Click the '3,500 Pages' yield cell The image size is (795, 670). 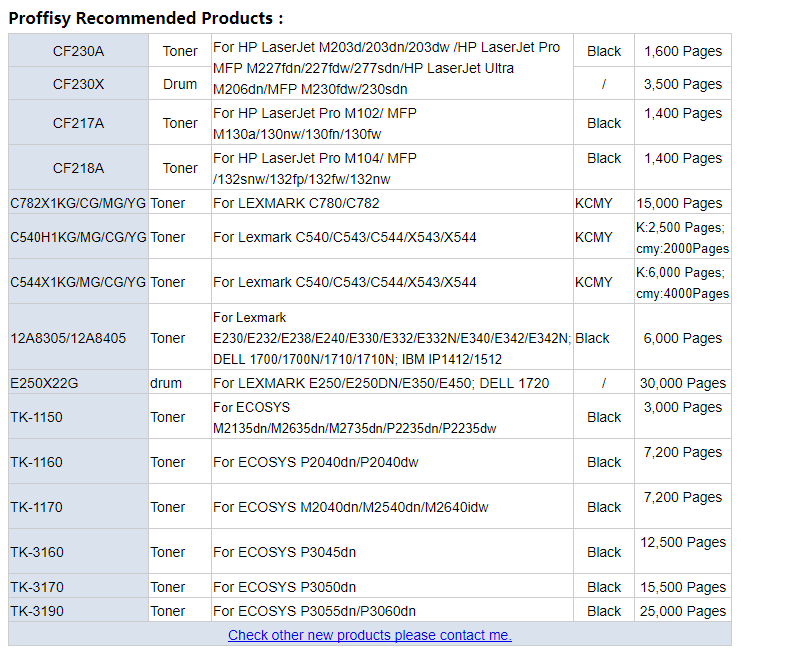(x=682, y=84)
